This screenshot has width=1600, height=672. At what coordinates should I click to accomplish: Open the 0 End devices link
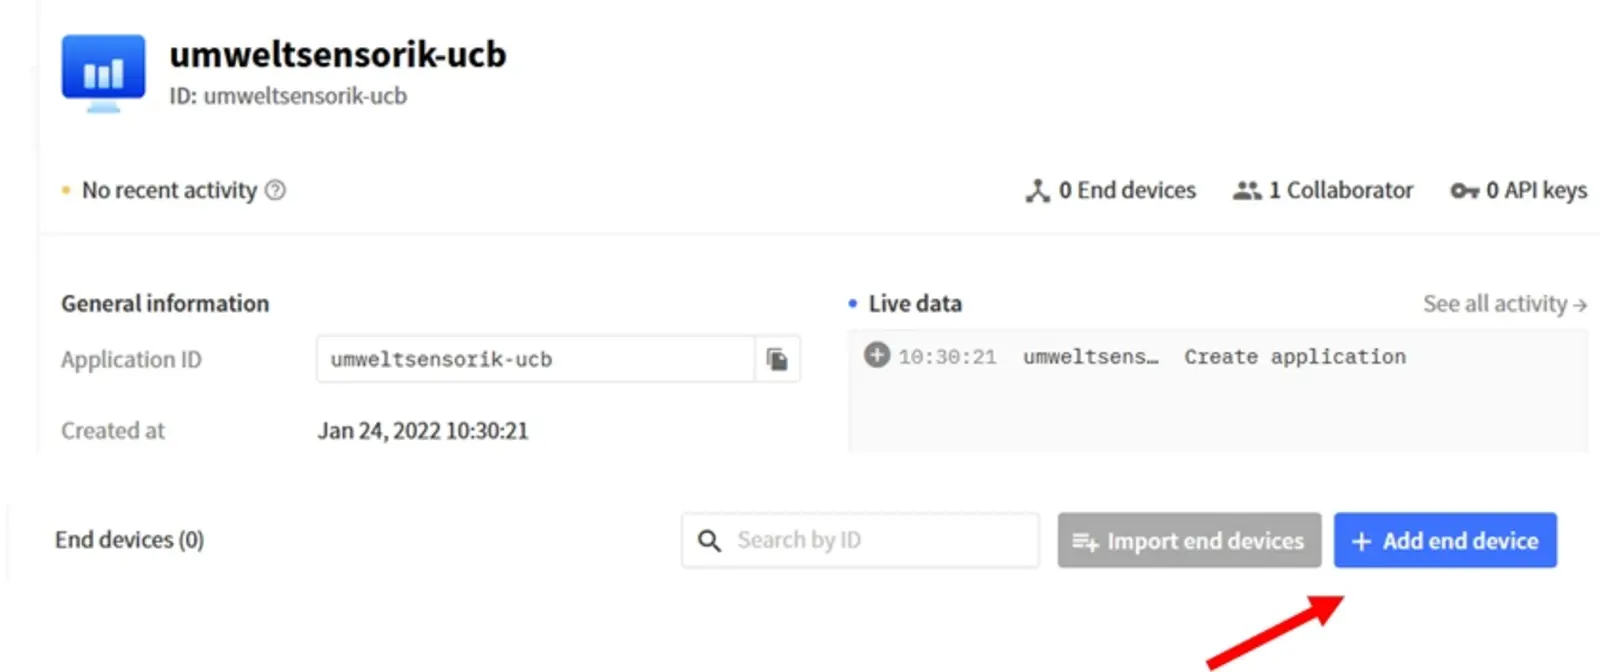point(1126,190)
